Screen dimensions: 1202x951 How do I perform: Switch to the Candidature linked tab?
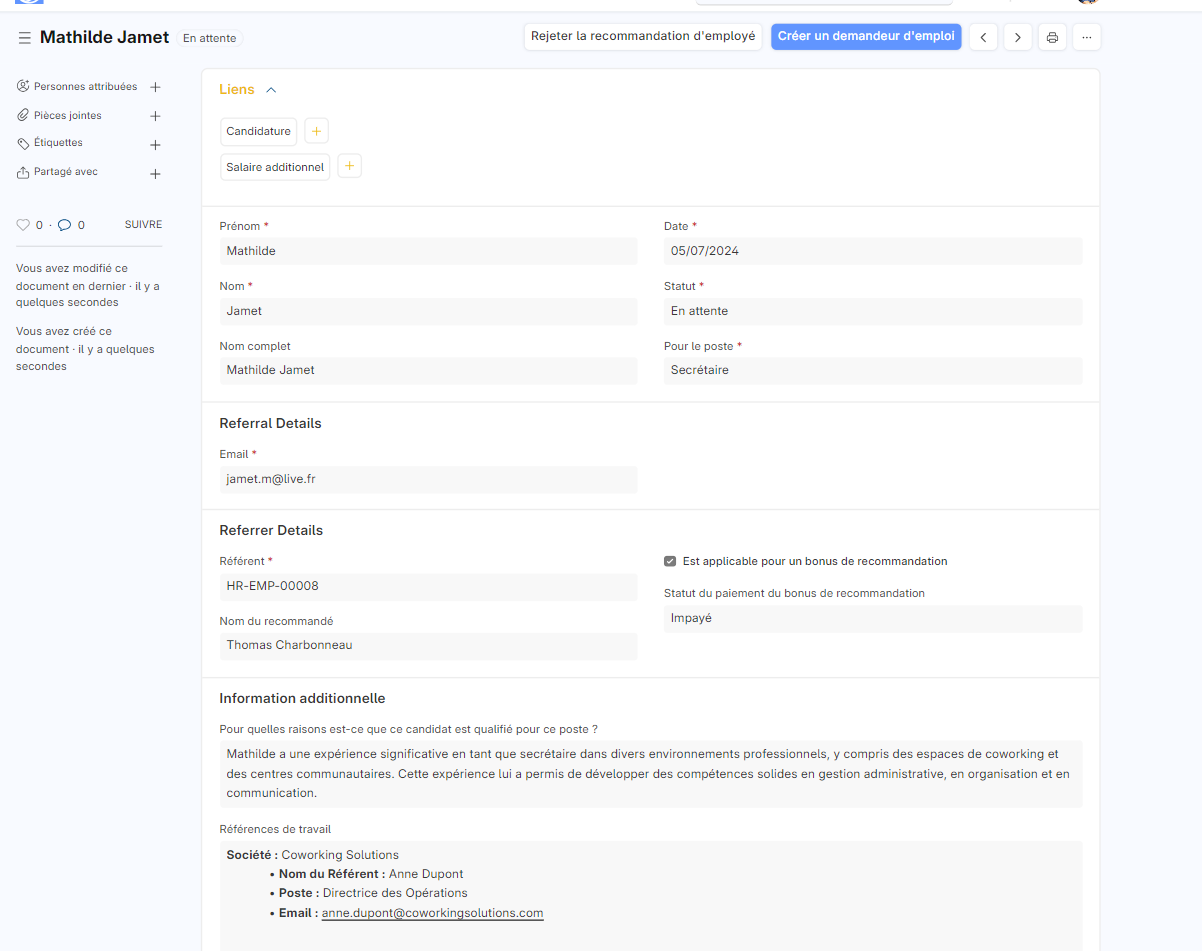point(258,130)
